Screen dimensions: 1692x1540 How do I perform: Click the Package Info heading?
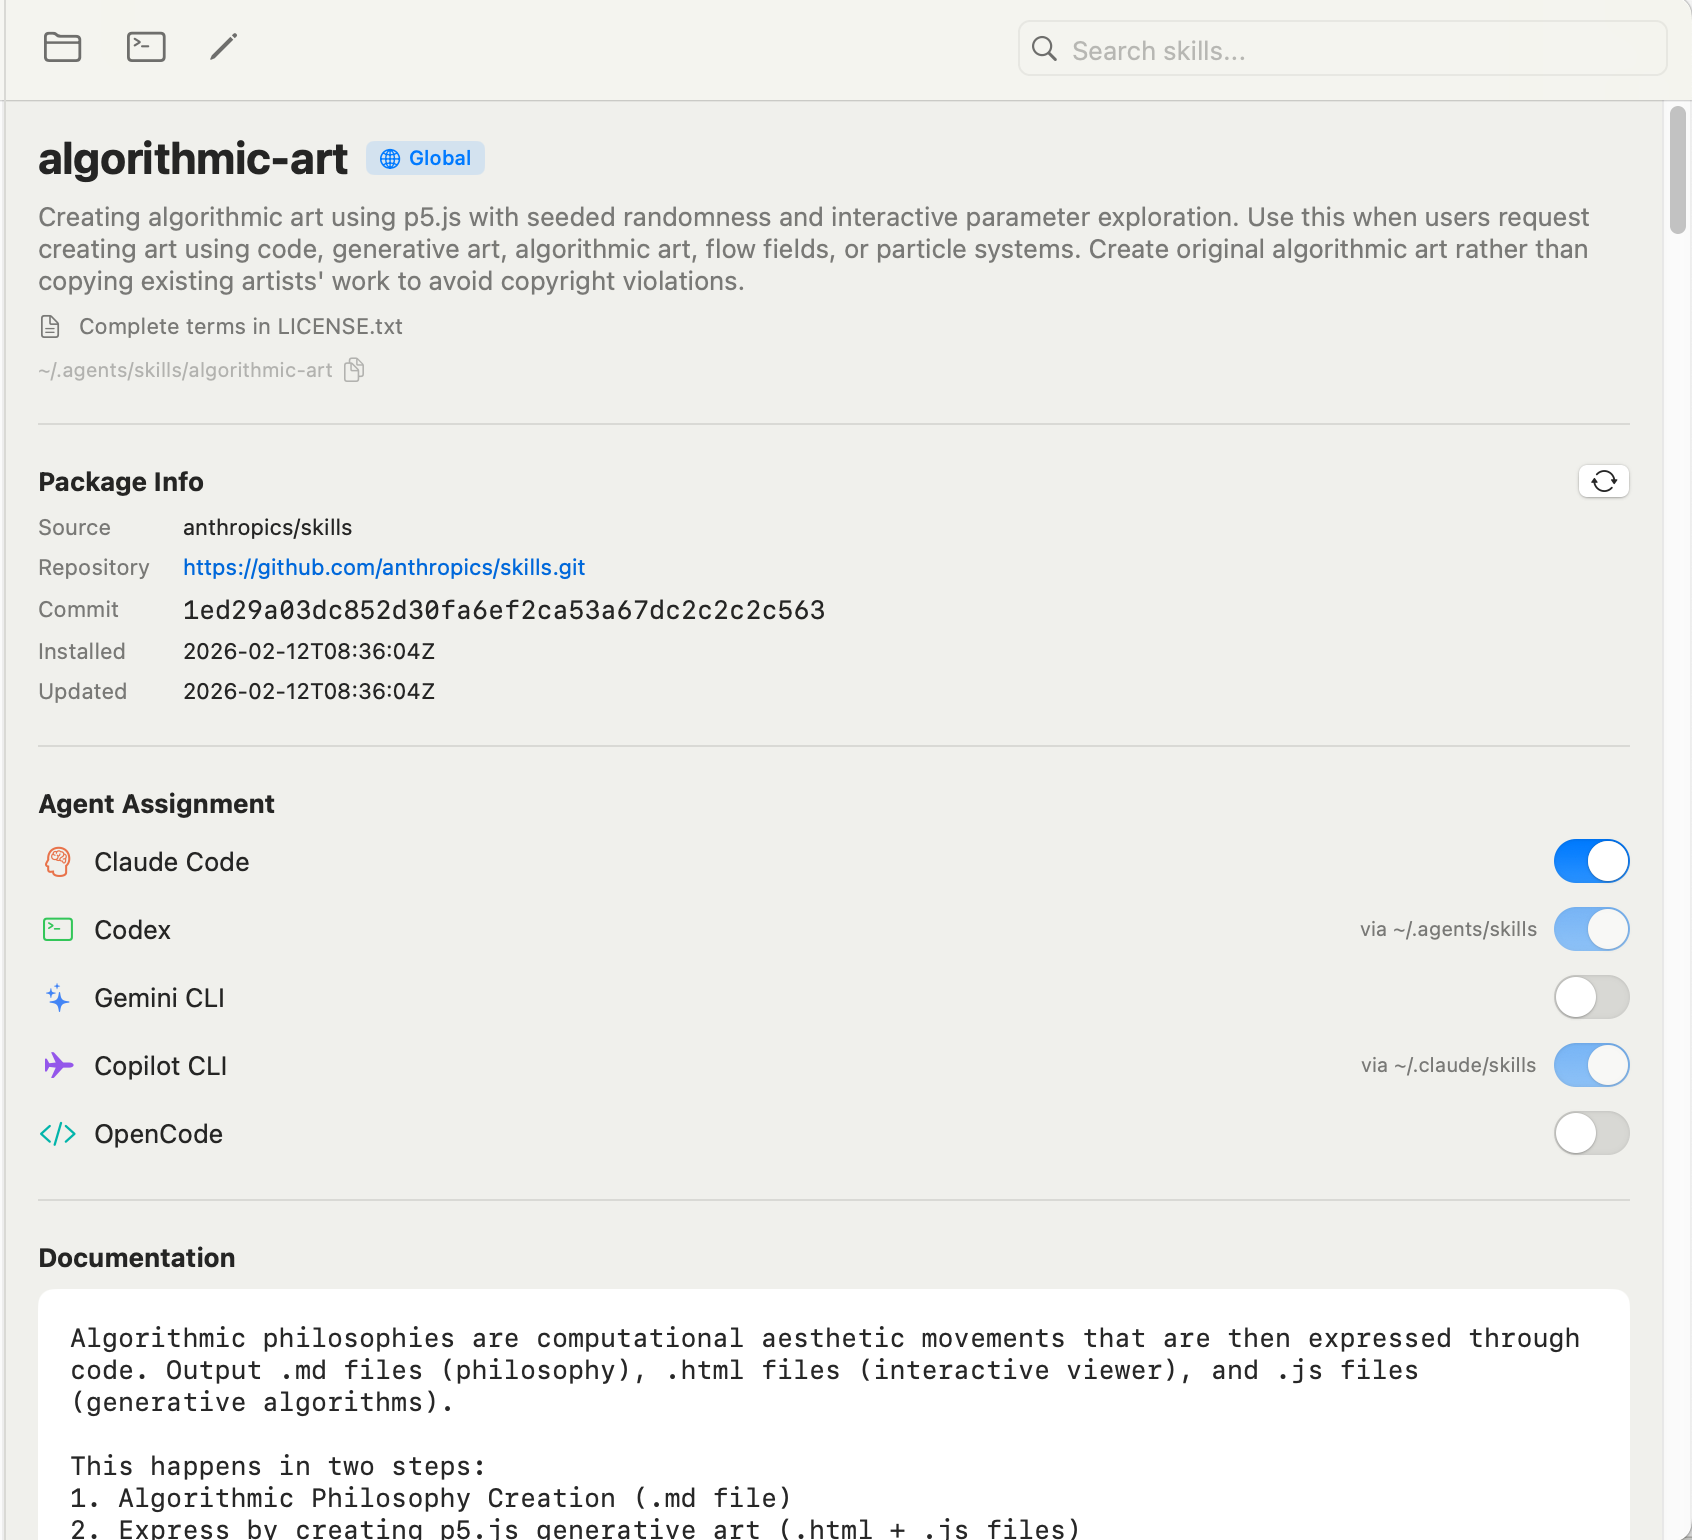121,482
